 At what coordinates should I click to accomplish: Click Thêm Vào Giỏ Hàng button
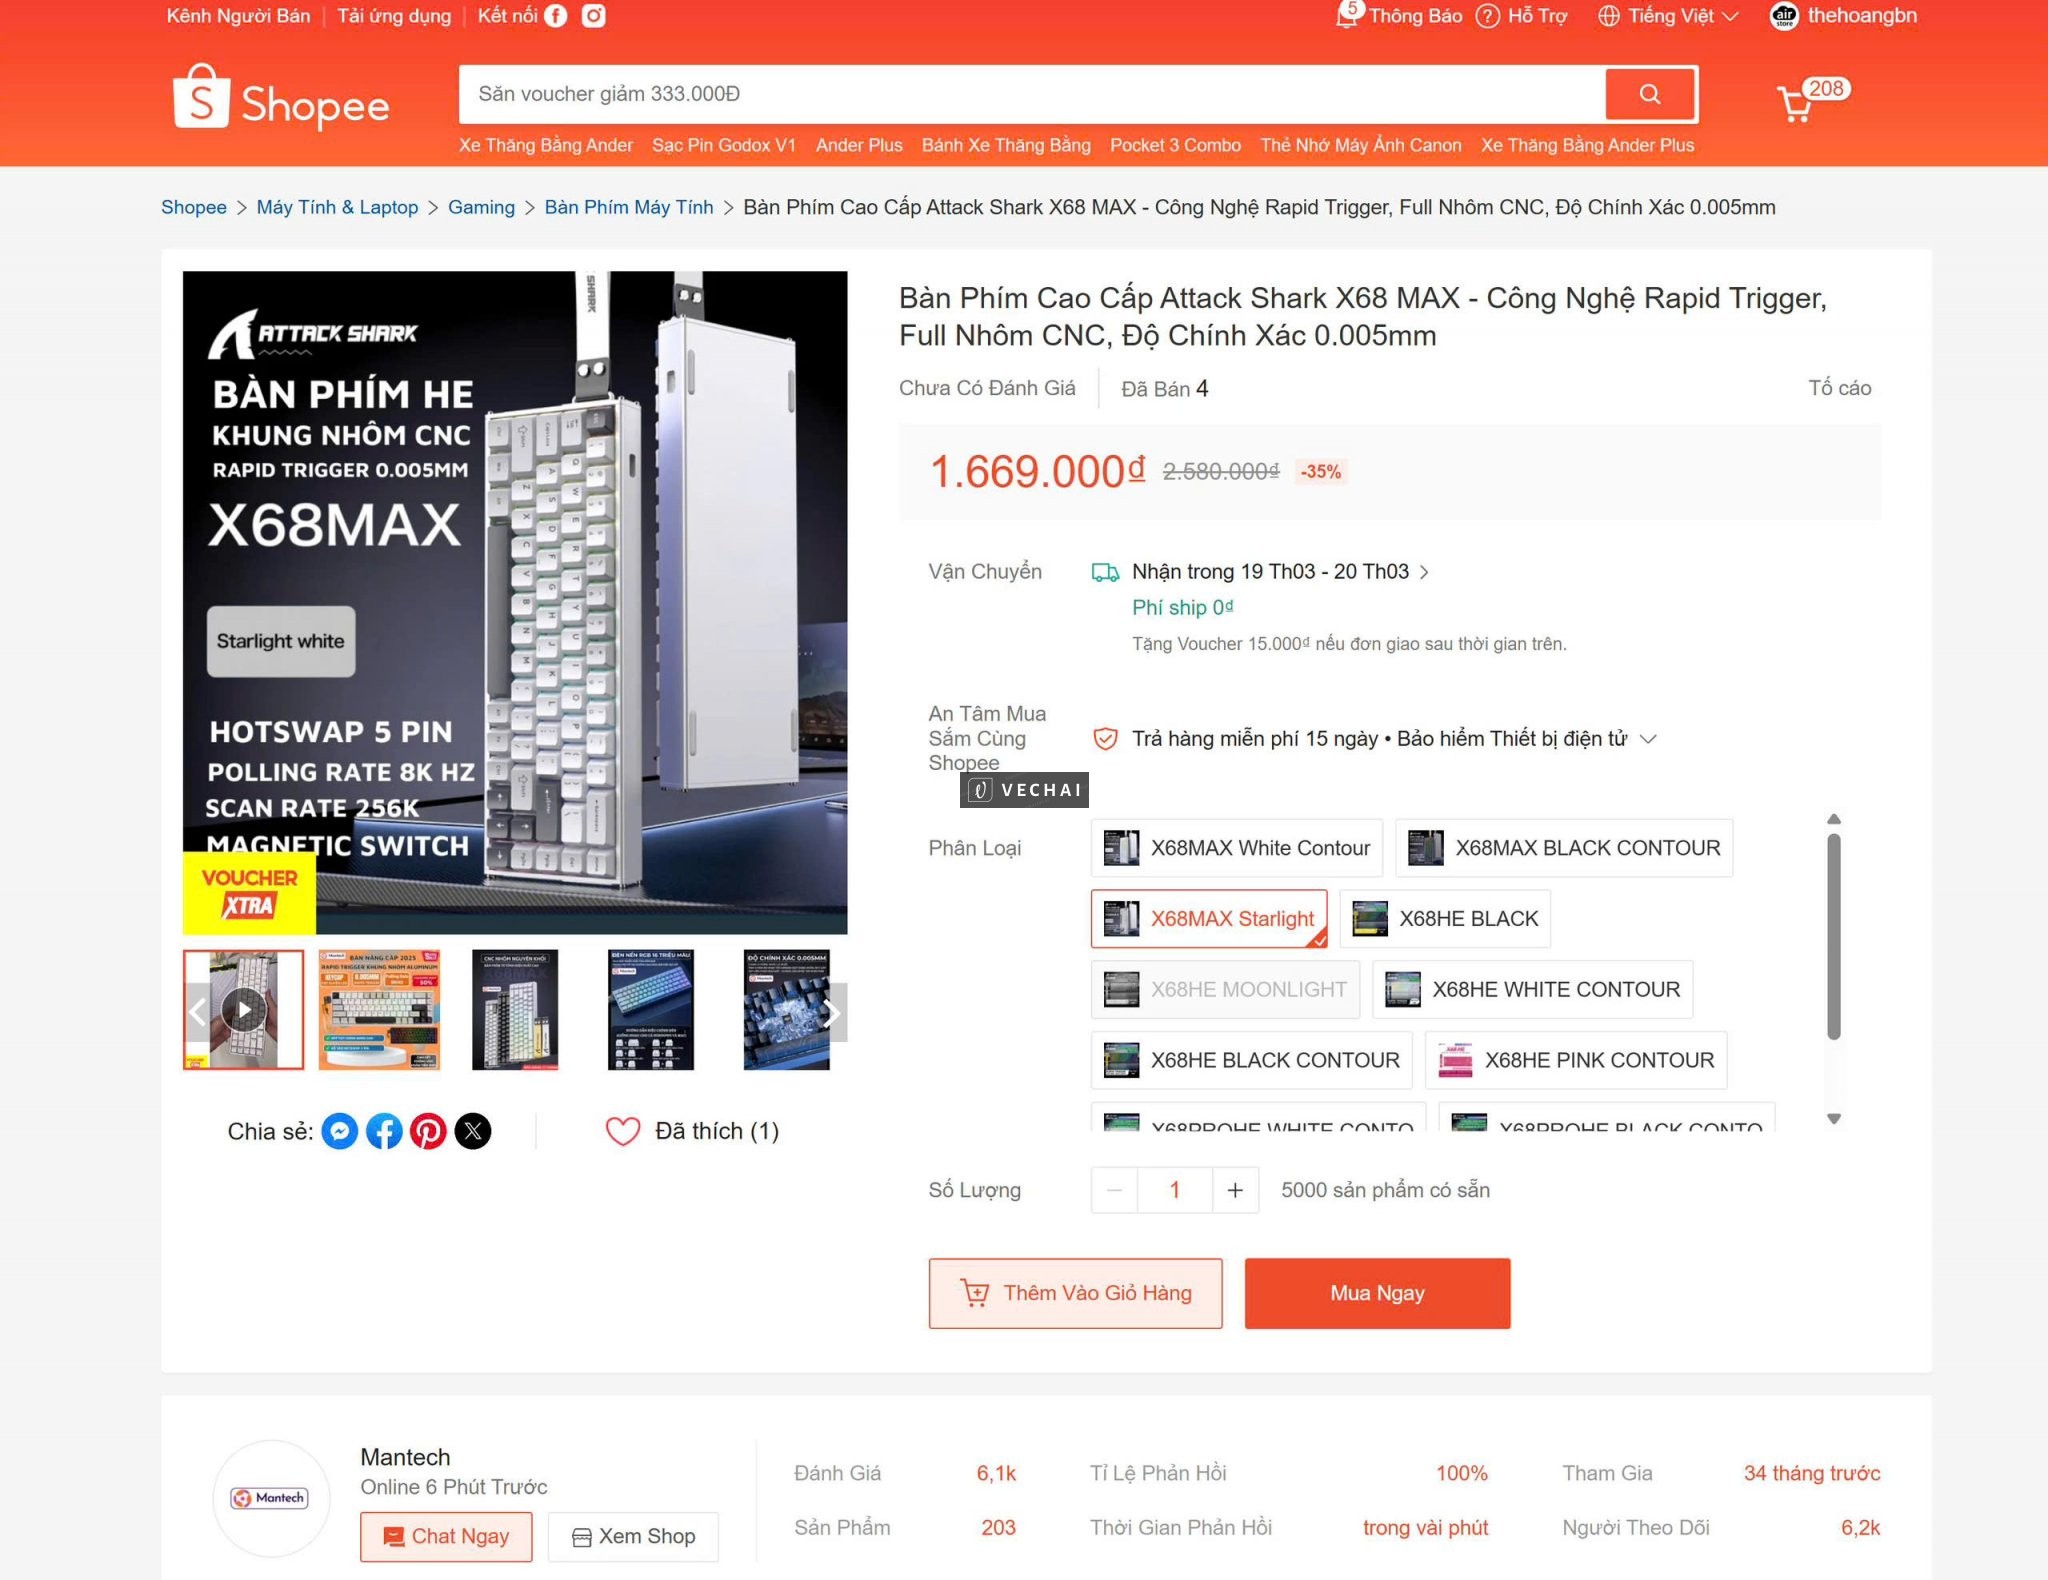(1075, 1293)
